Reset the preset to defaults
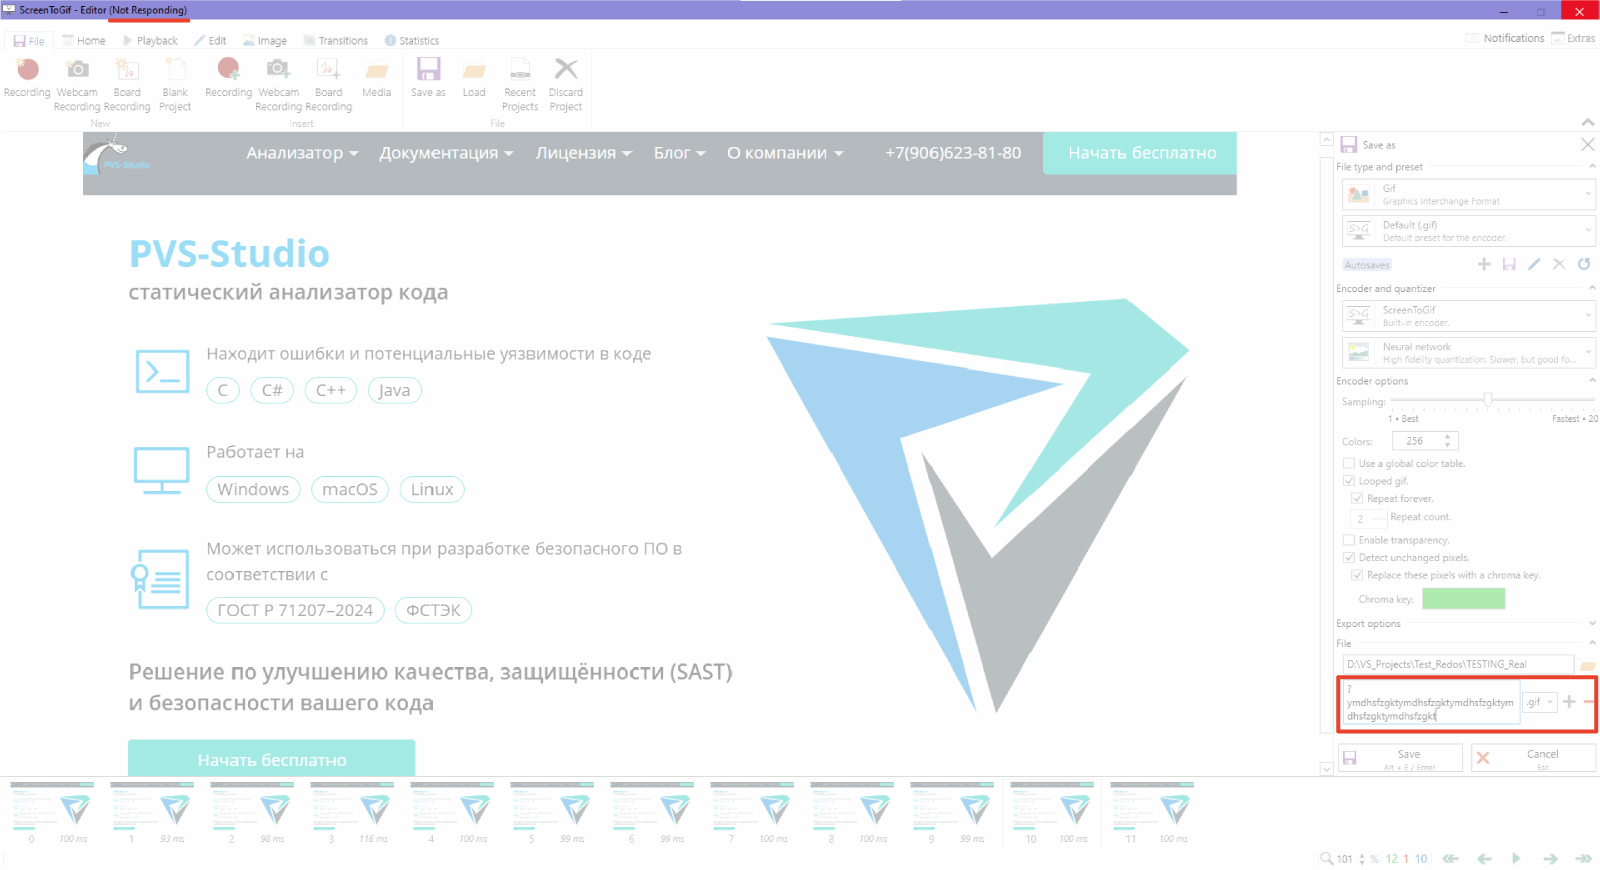 tap(1584, 264)
